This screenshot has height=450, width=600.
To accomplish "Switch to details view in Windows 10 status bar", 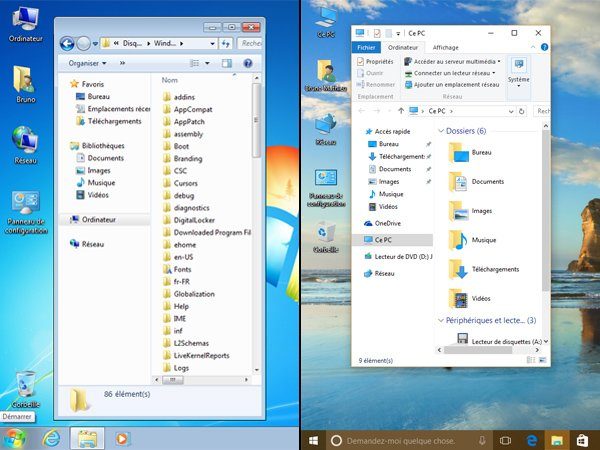I will pos(531,360).
